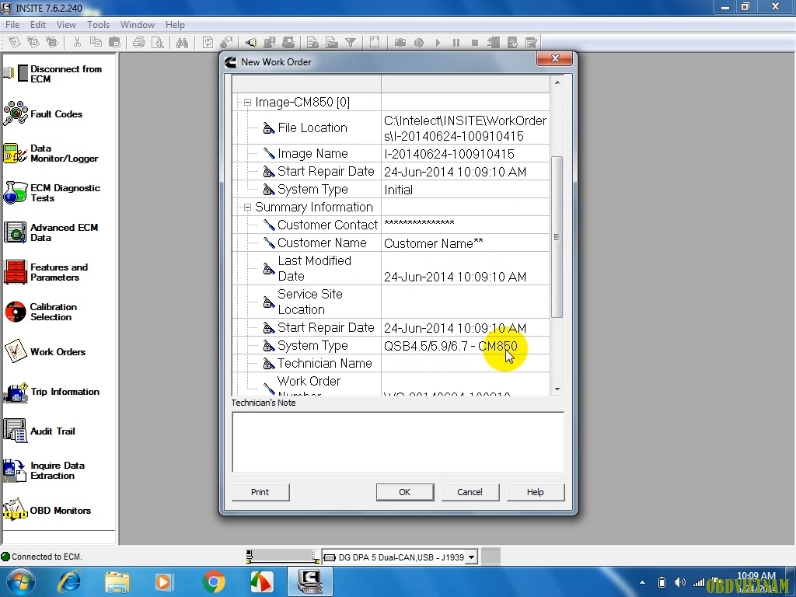796x597 pixels.
Task: Open Advanced ECM Data
Action: pyautogui.click(x=51, y=233)
